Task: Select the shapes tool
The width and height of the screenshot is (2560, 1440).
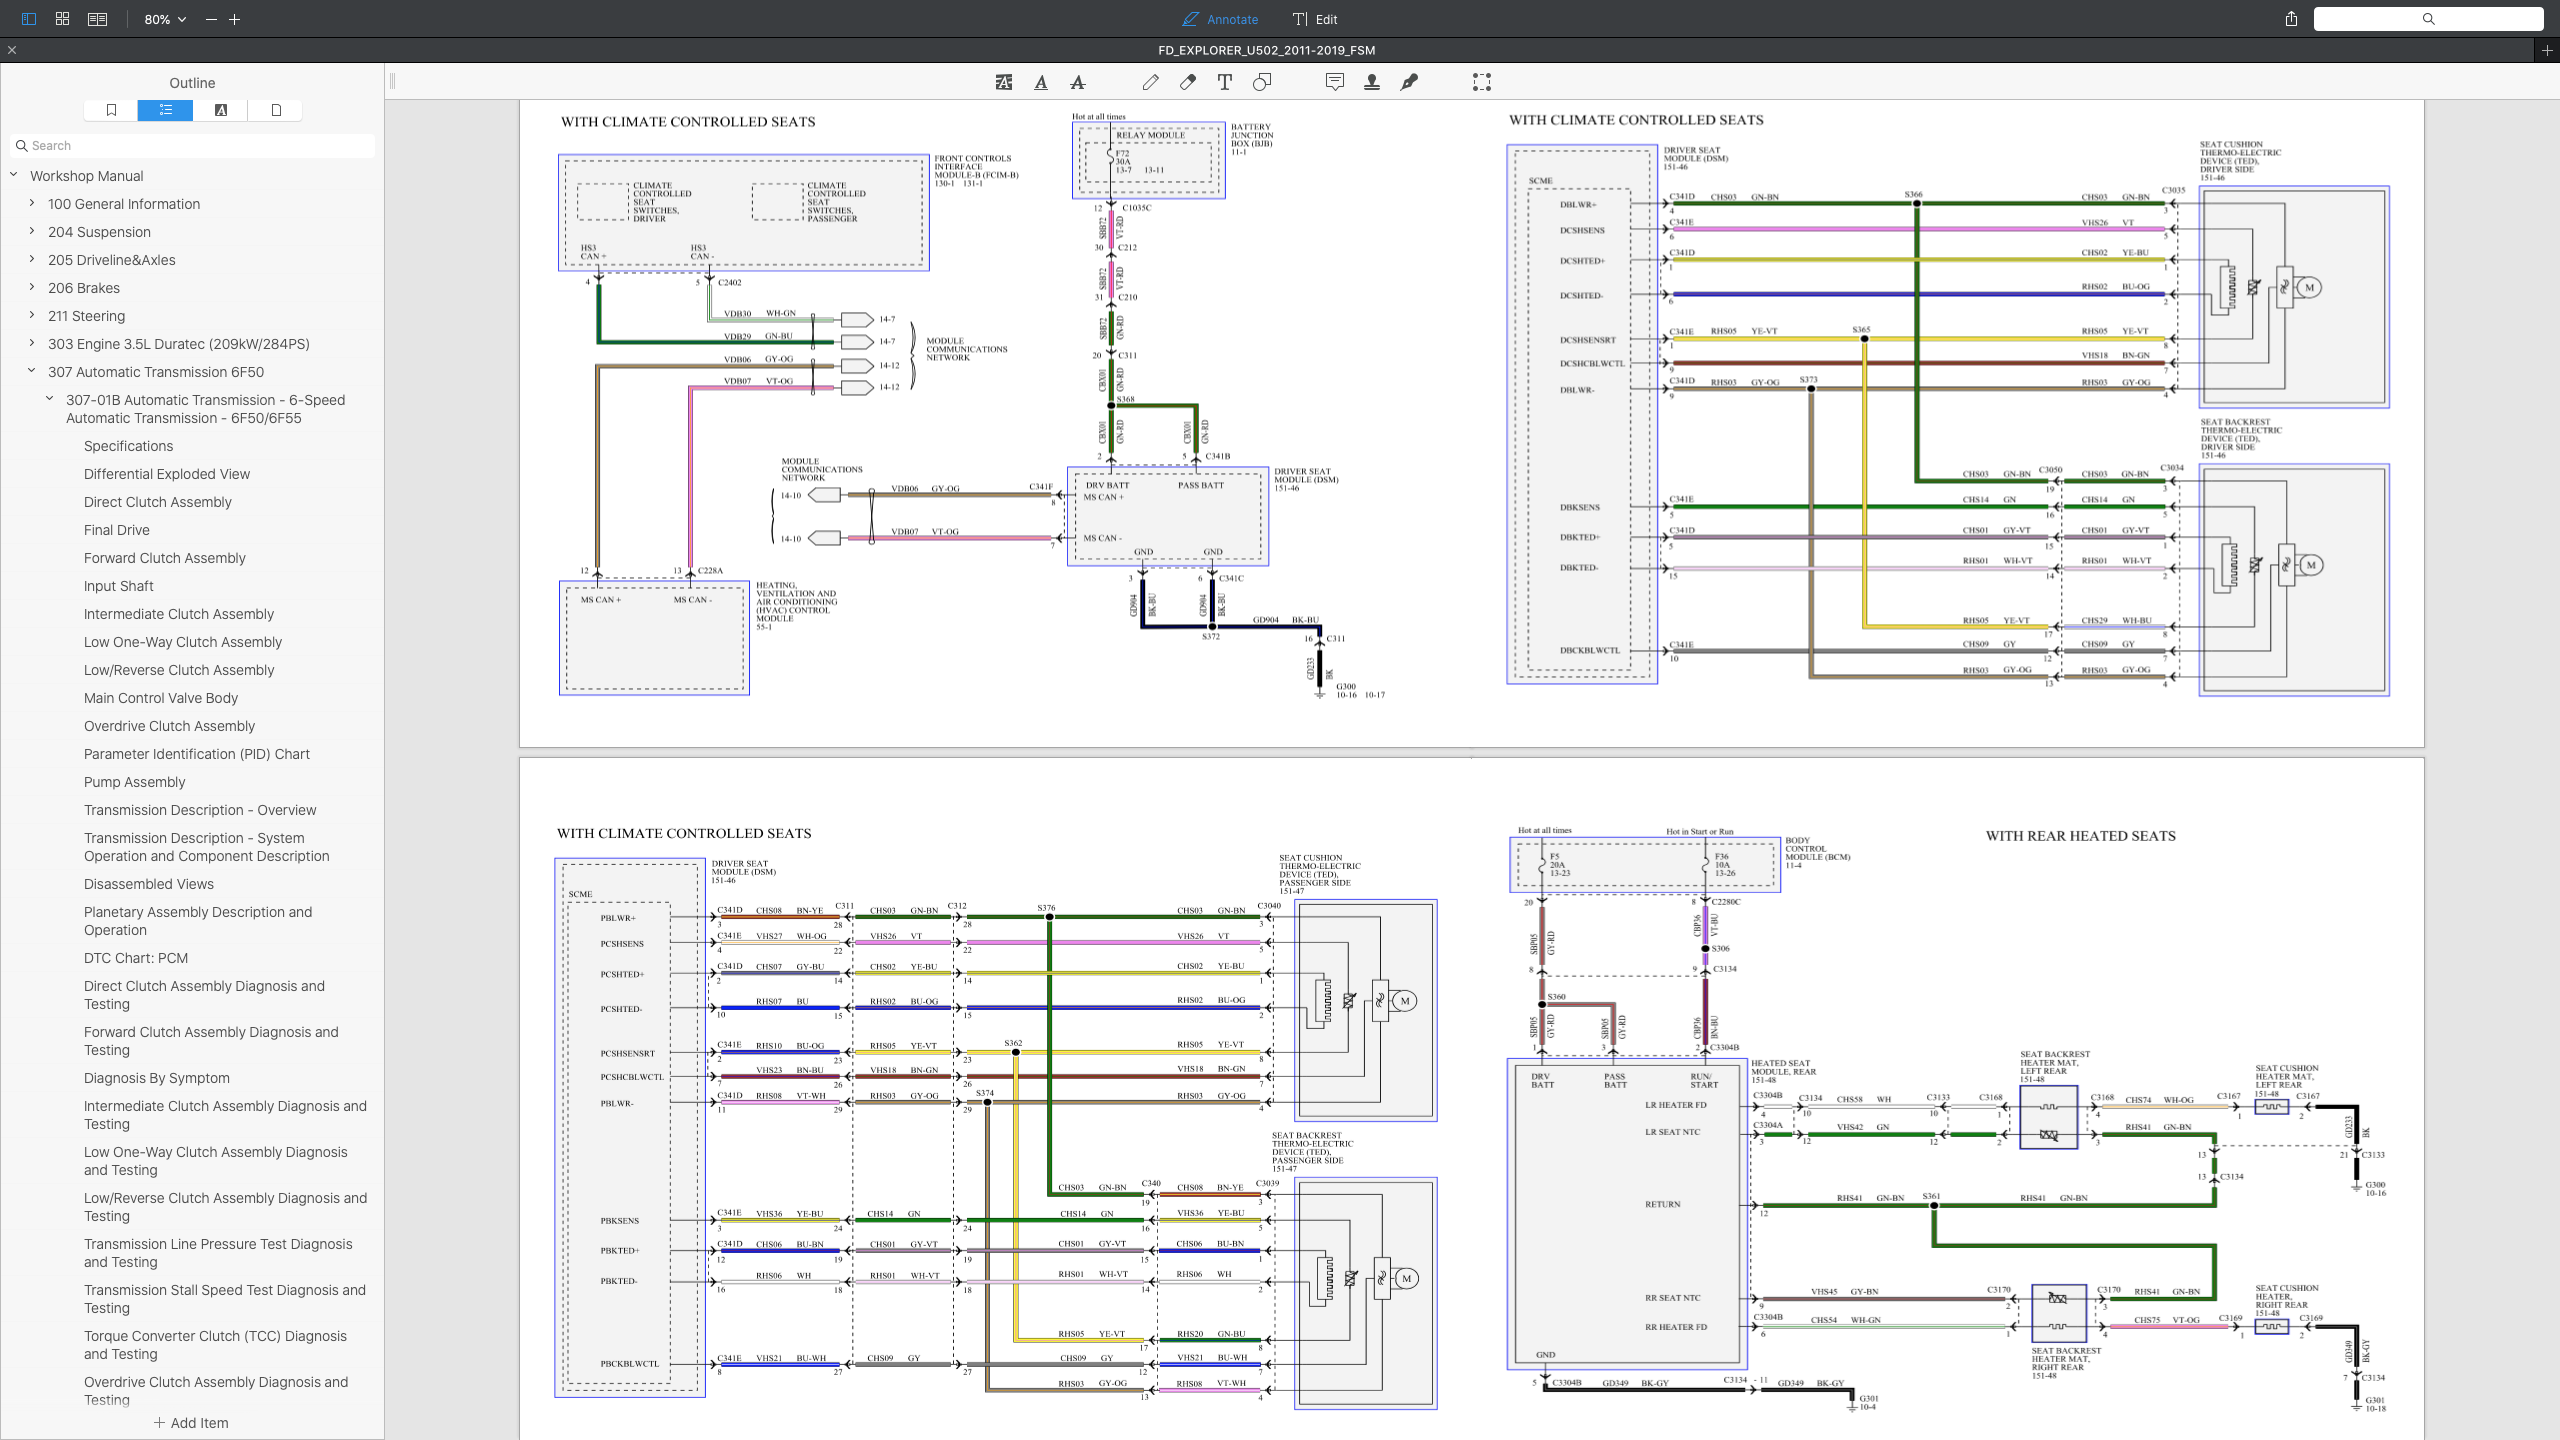Action: click(1262, 83)
